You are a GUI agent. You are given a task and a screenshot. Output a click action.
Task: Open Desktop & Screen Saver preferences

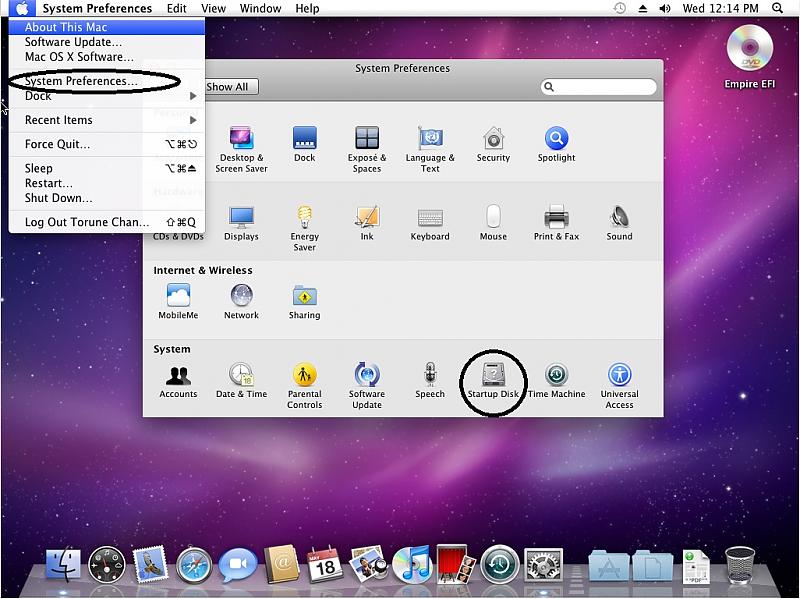[x=241, y=138]
